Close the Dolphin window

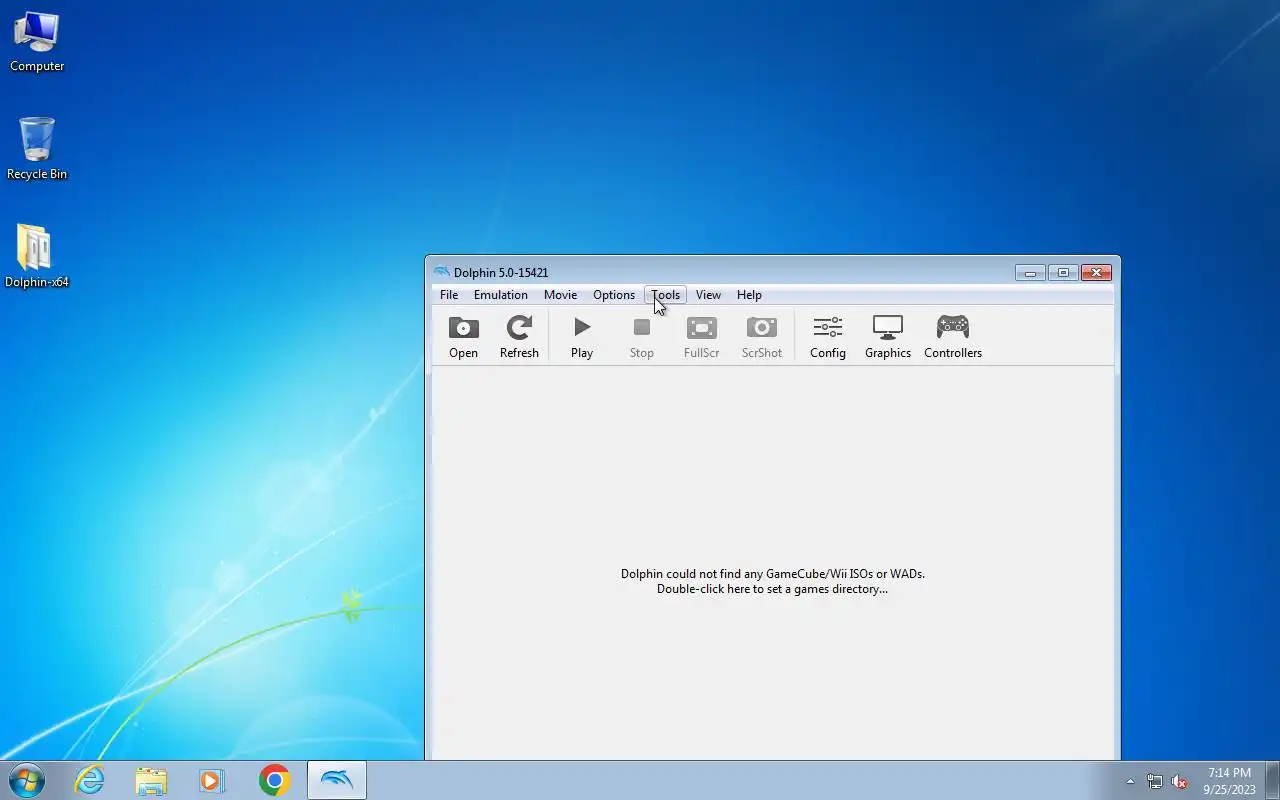tap(1096, 273)
